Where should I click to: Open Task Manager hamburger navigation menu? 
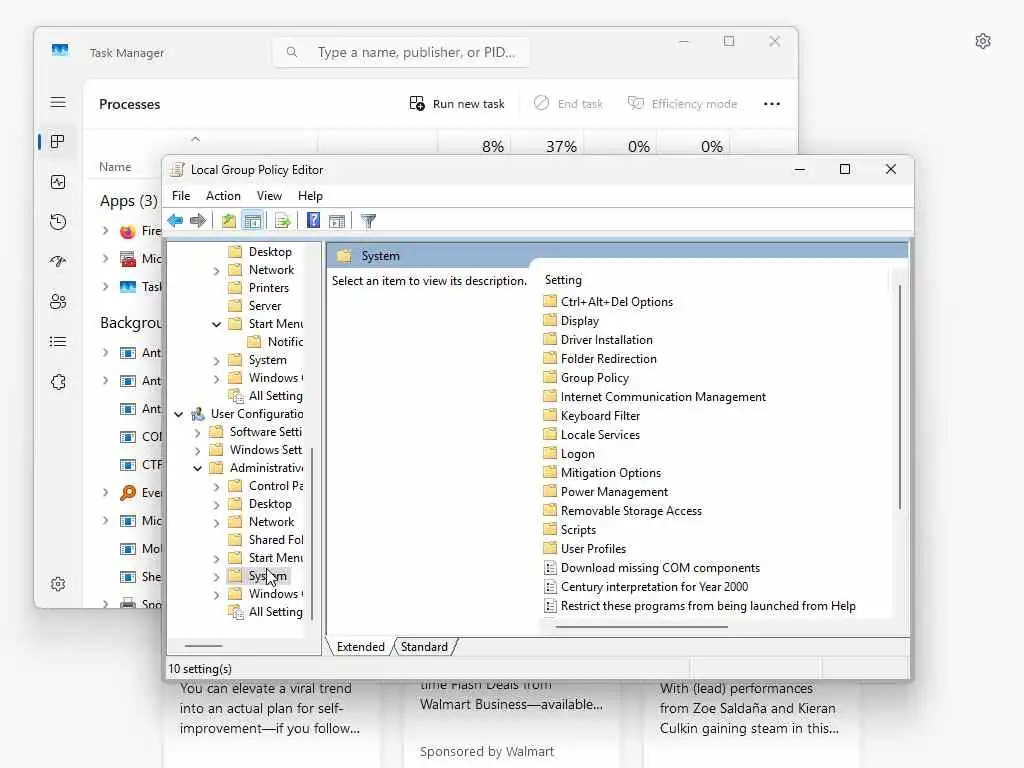tap(58, 102)
